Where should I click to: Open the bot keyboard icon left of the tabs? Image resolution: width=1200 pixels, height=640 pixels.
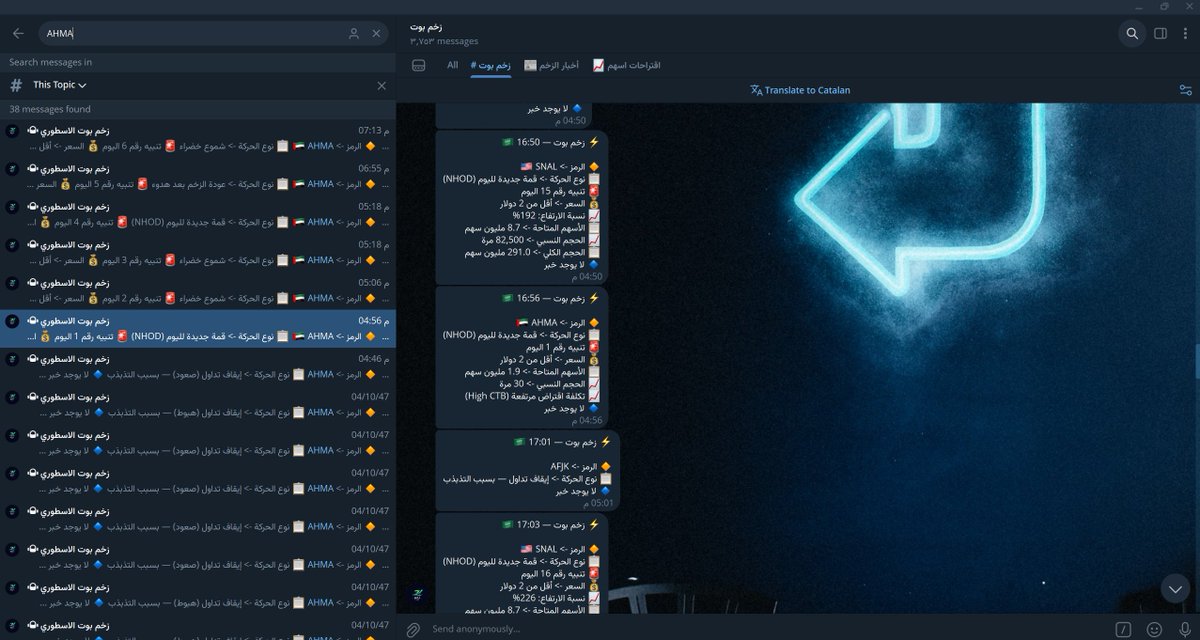pos(418,64)
